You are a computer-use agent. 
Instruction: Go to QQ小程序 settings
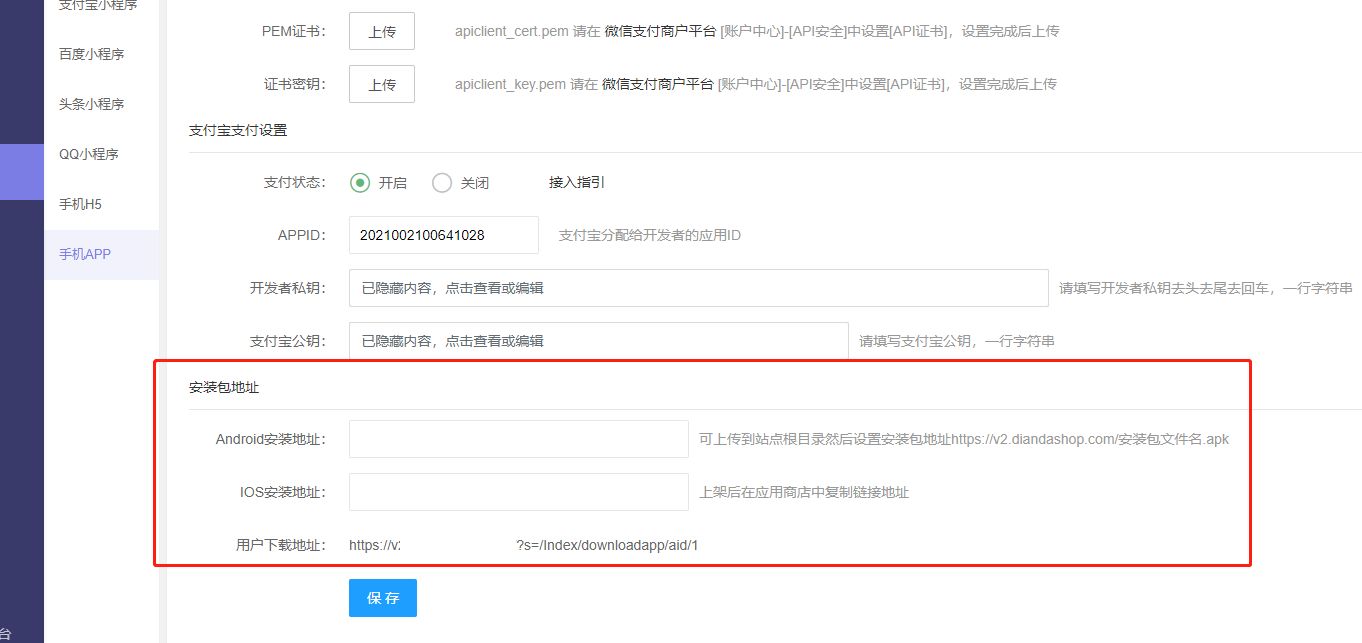tap(89, 154)
